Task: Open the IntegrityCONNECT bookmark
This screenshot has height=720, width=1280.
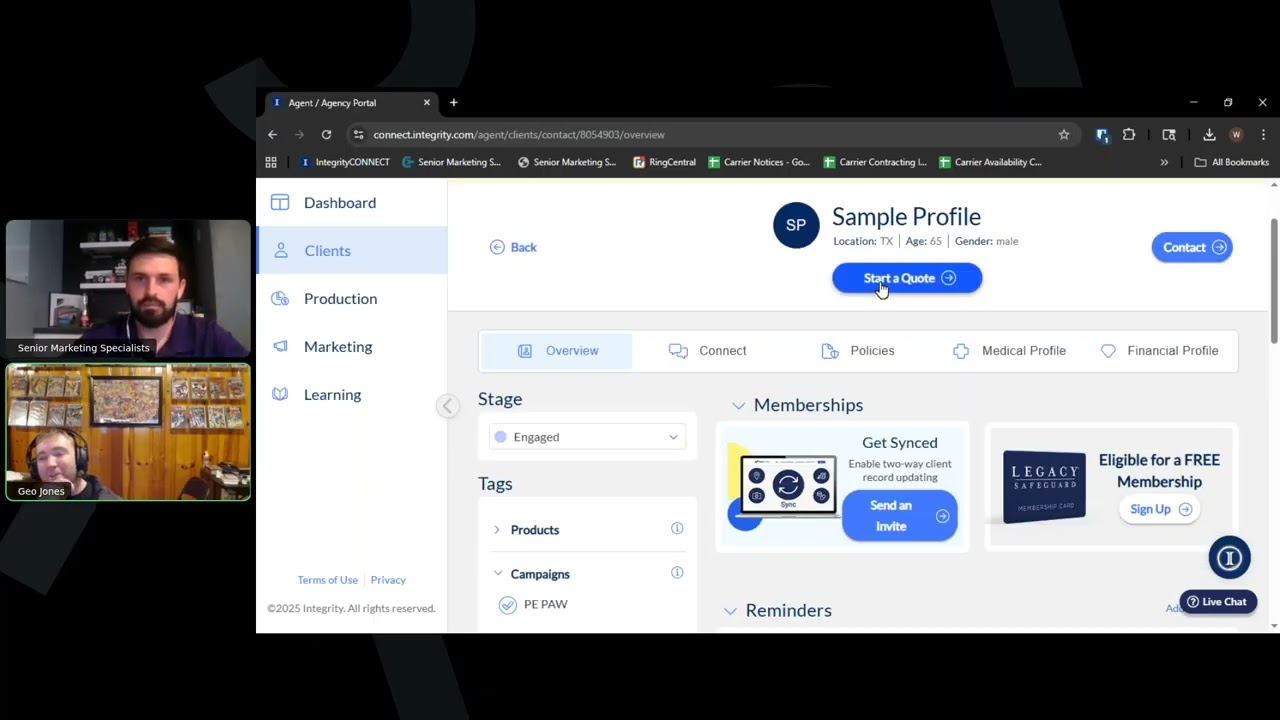Action: pos(345,162)
